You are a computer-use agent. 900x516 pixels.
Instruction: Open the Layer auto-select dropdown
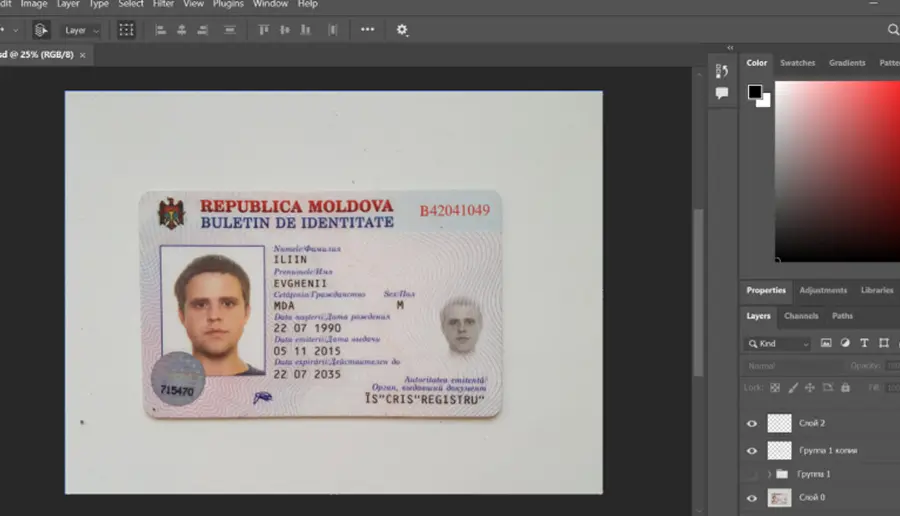(82, 30)
